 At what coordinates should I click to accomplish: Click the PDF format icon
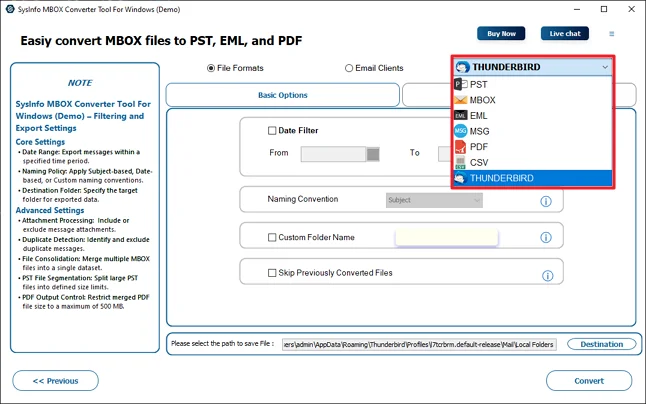tap(460, 147)
